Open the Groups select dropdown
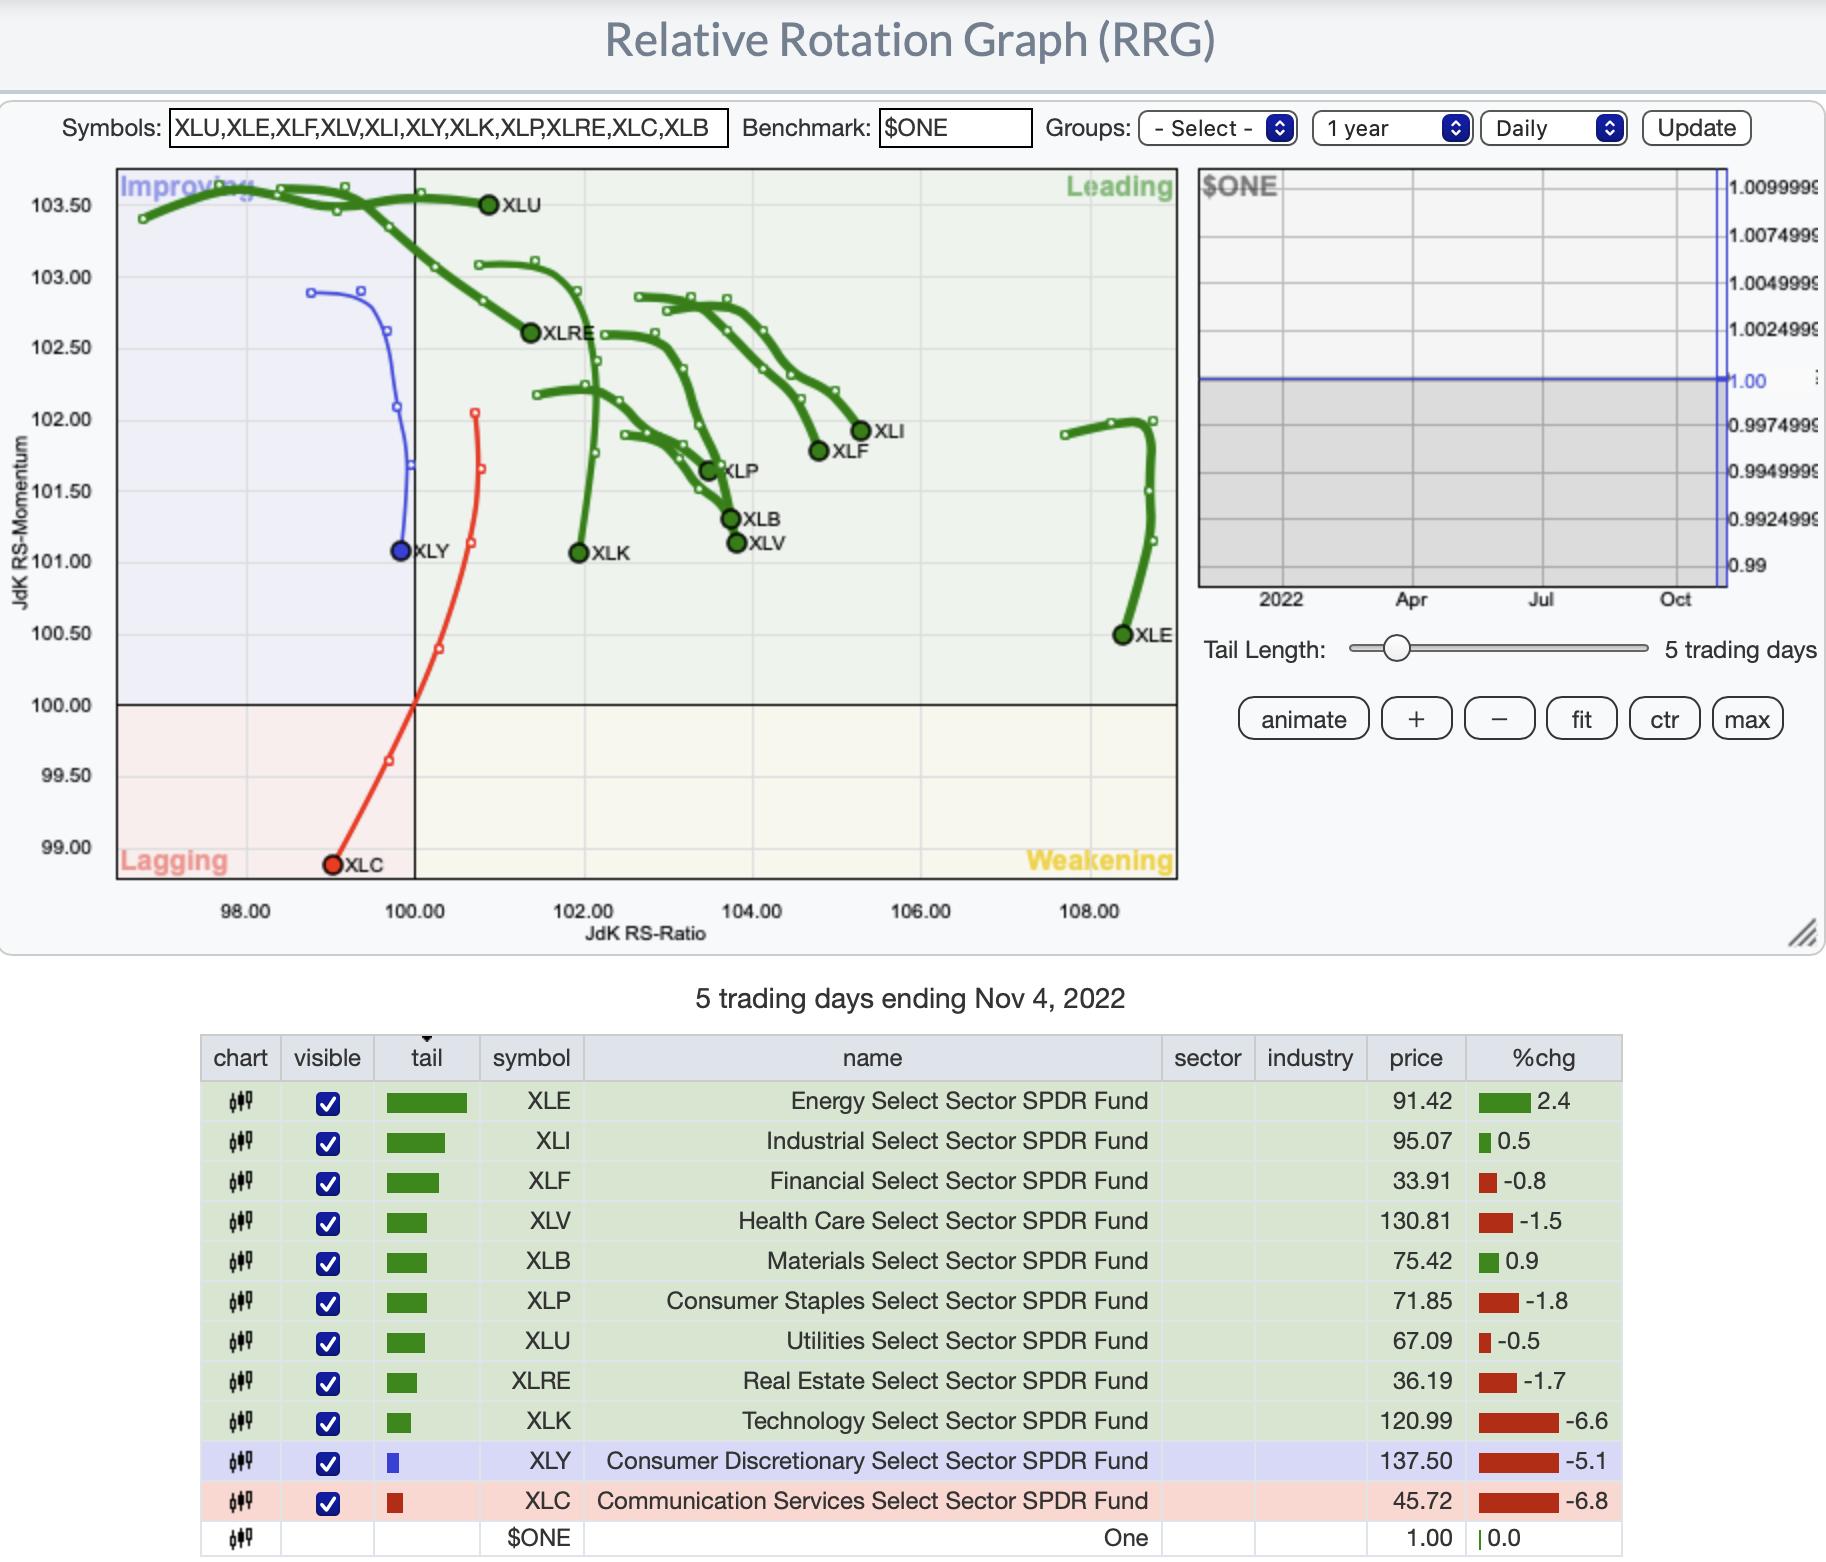 [1217, 128]
